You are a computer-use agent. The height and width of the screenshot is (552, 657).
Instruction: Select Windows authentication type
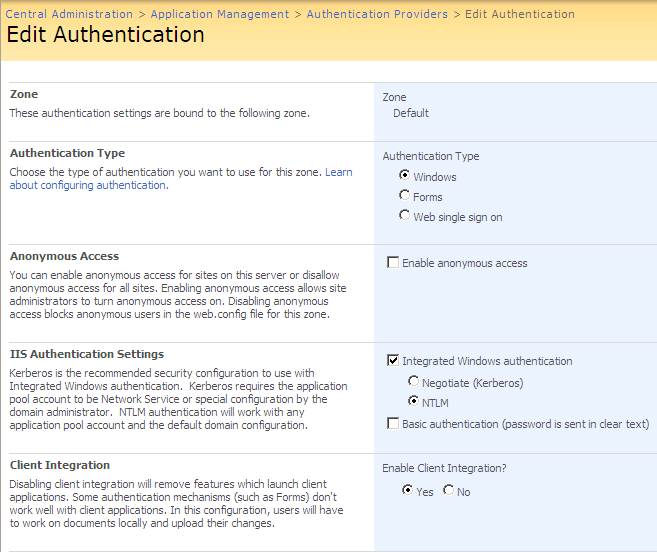404,175
